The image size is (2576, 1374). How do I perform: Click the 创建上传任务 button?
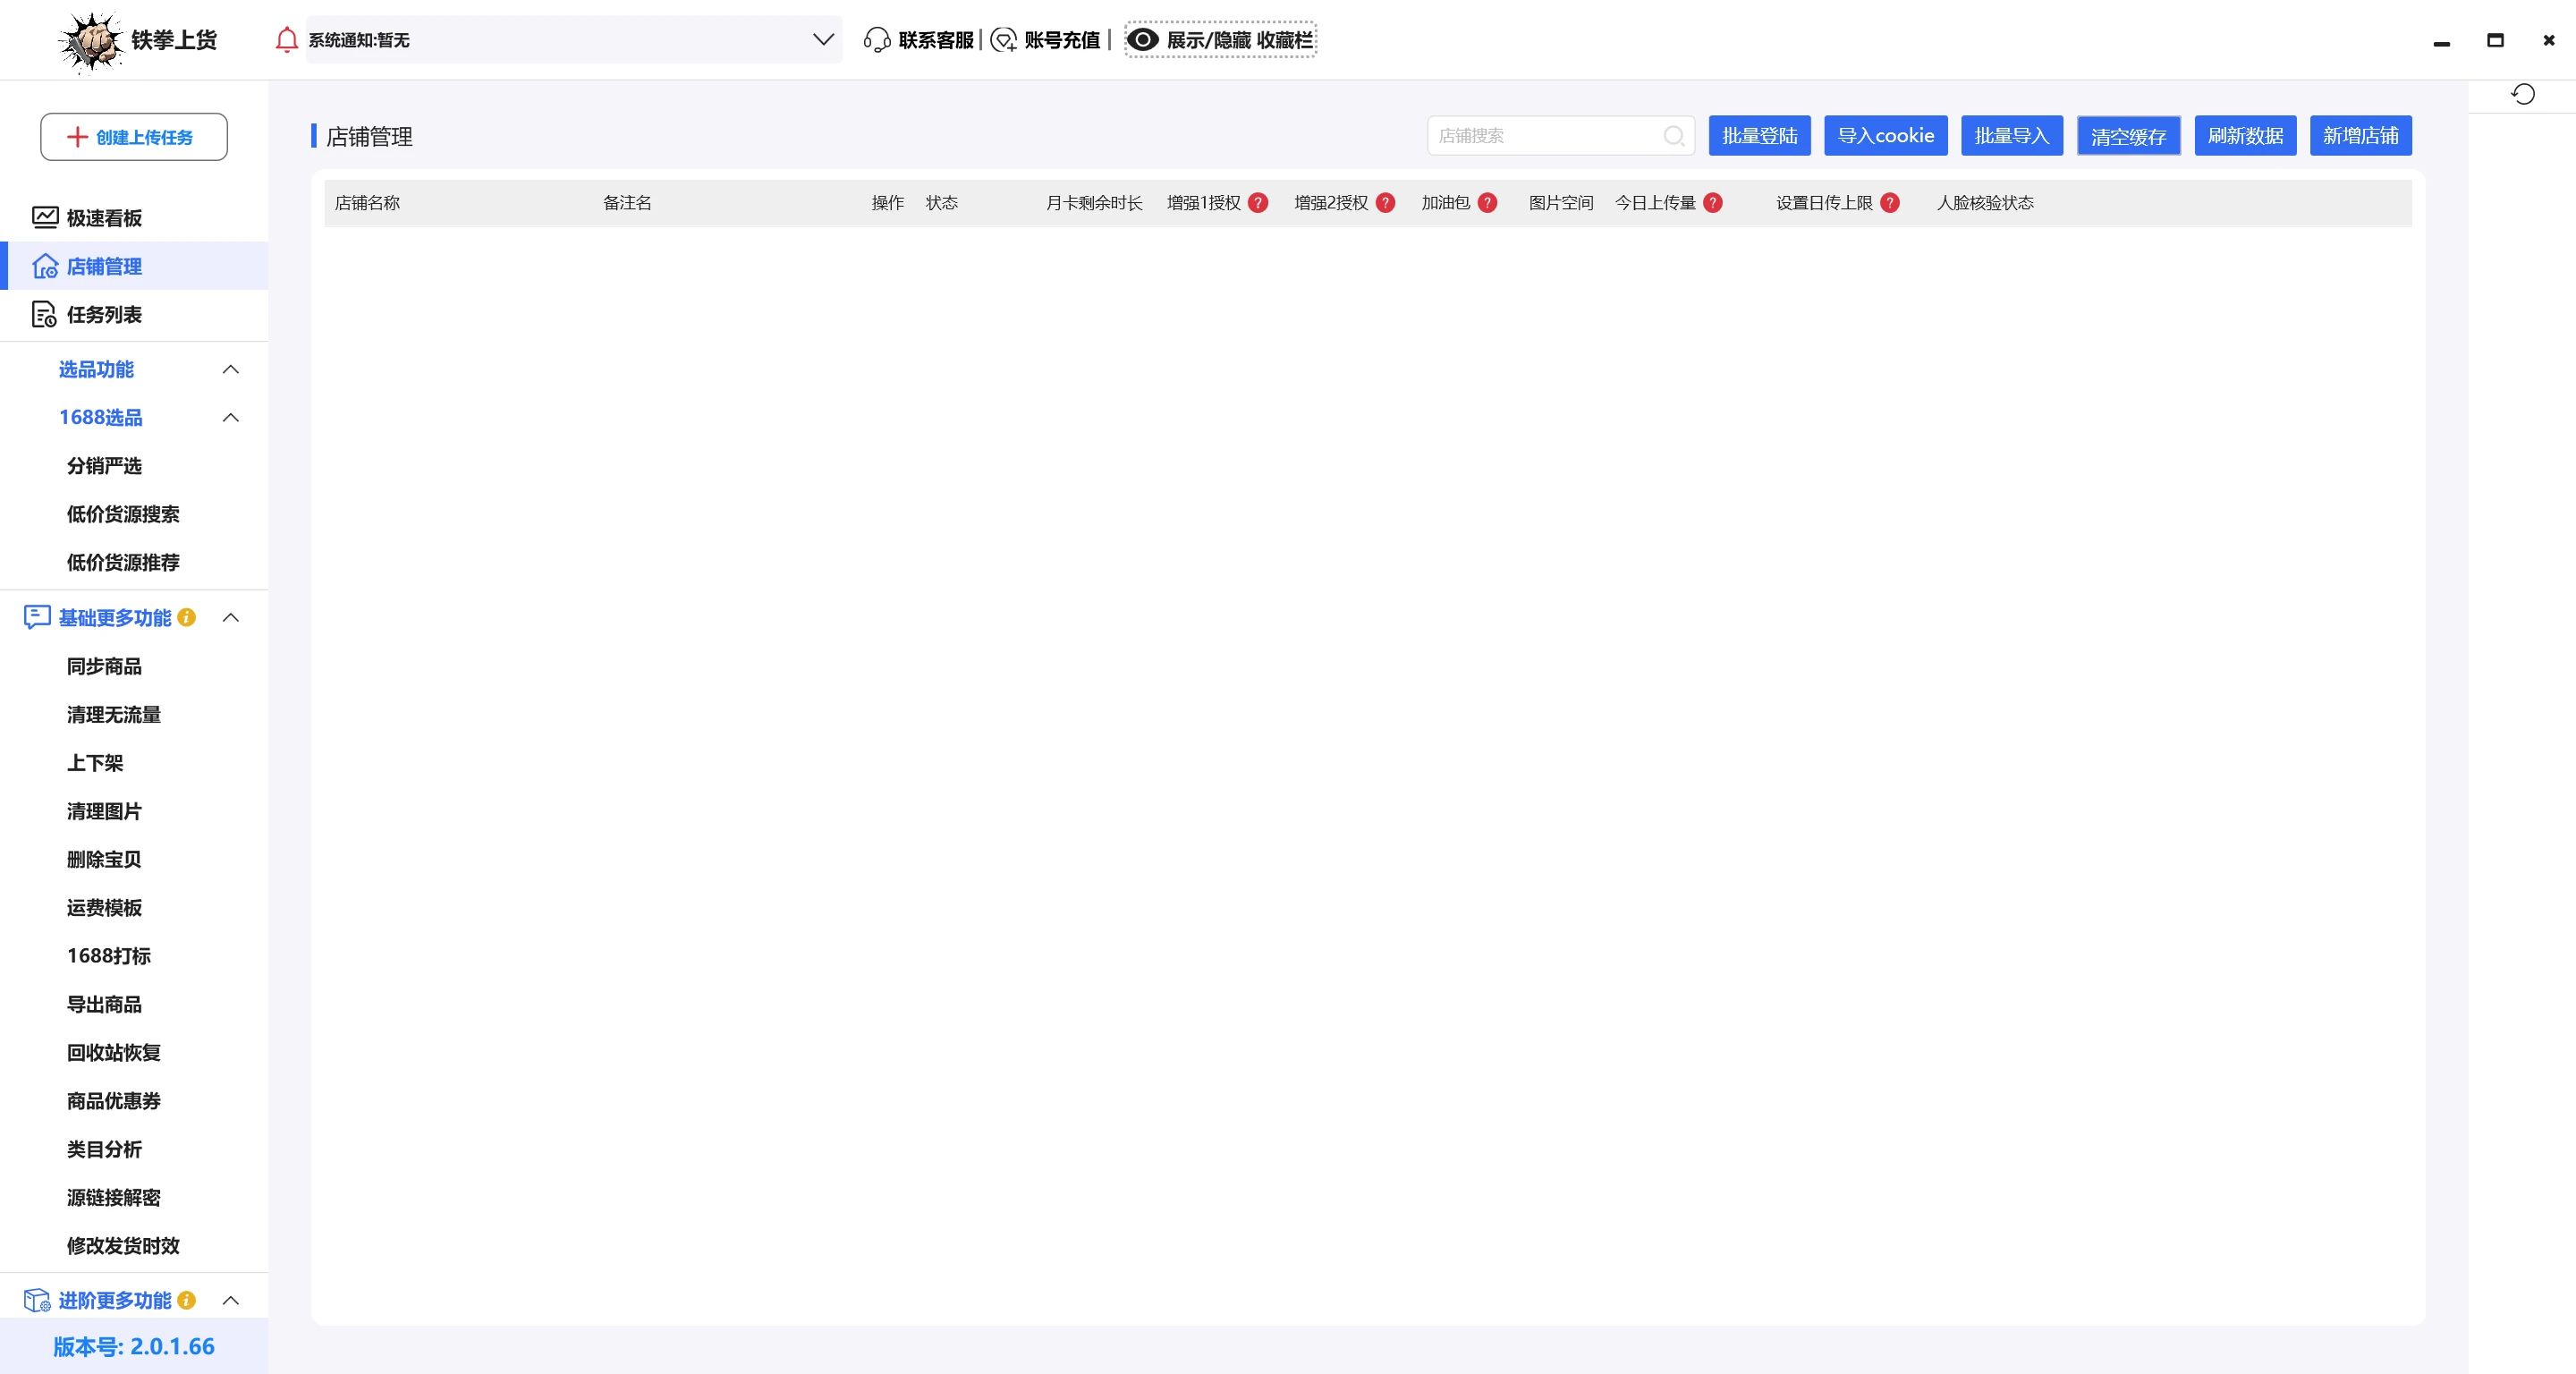134,137
